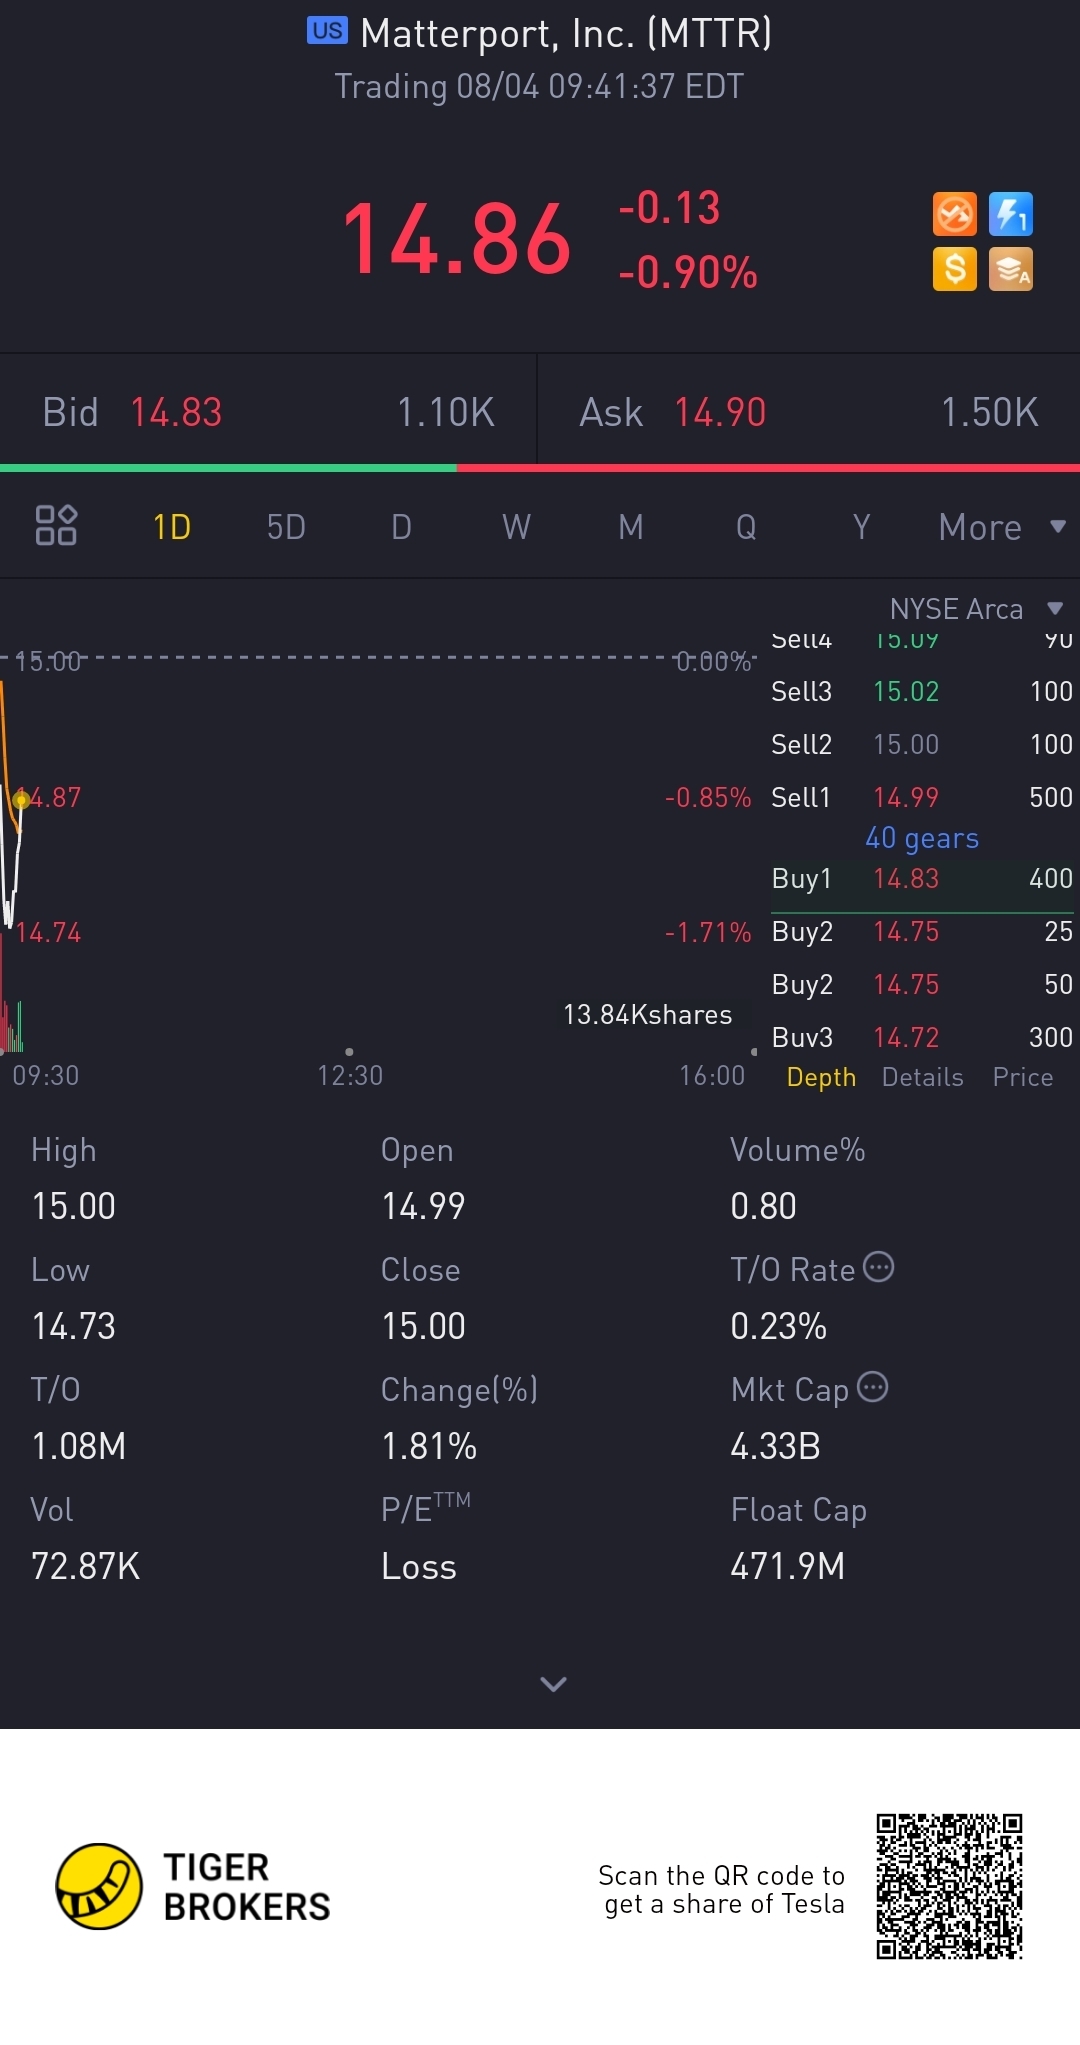Tap the Volume% 0.80 value
1080x2045 pixels.
pyautogui.click(x=763, y=1206)
